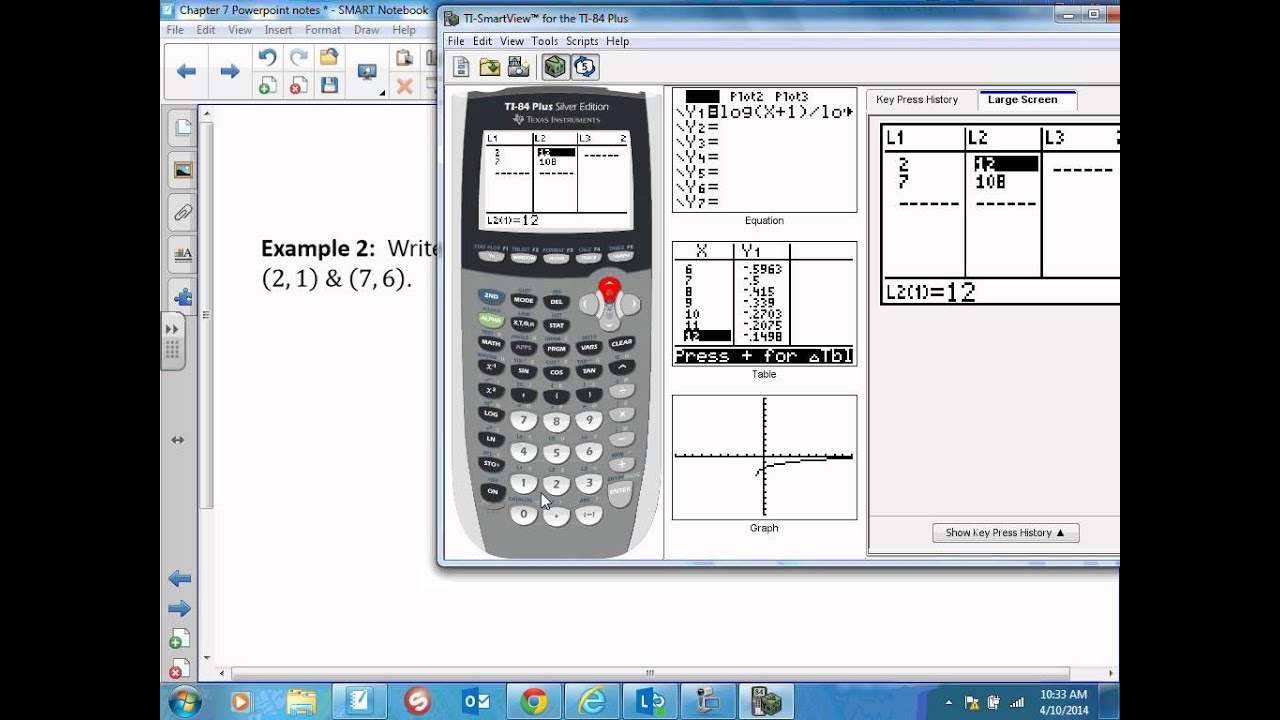1280x720 pixels.
Task: Toggle the View3 pane icon in TI-SmartView toolbar
Action: tap(555, 67)
